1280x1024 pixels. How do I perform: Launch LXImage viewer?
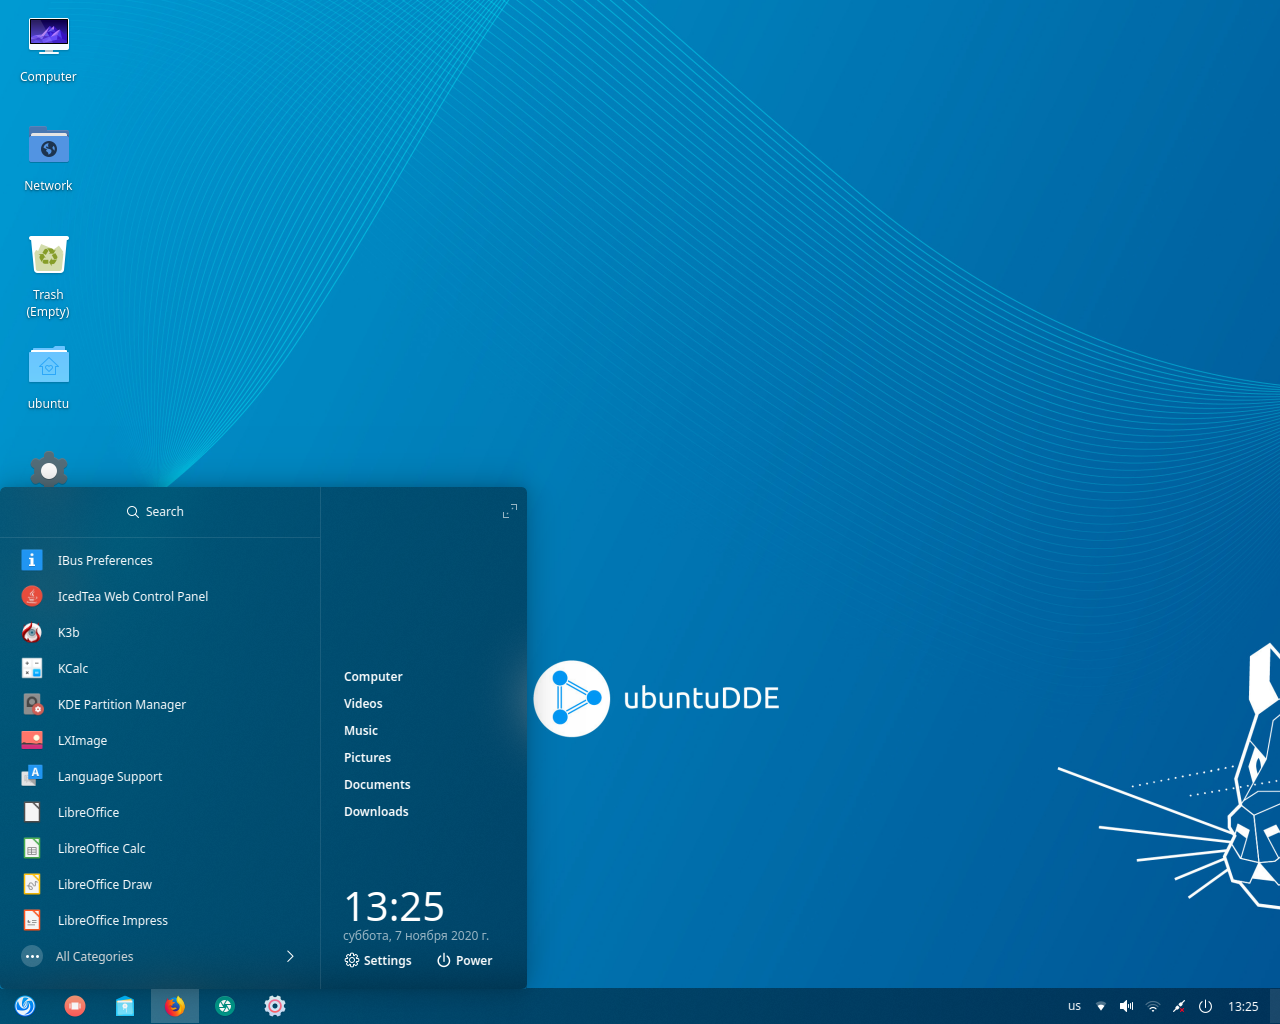click(82, 740)
